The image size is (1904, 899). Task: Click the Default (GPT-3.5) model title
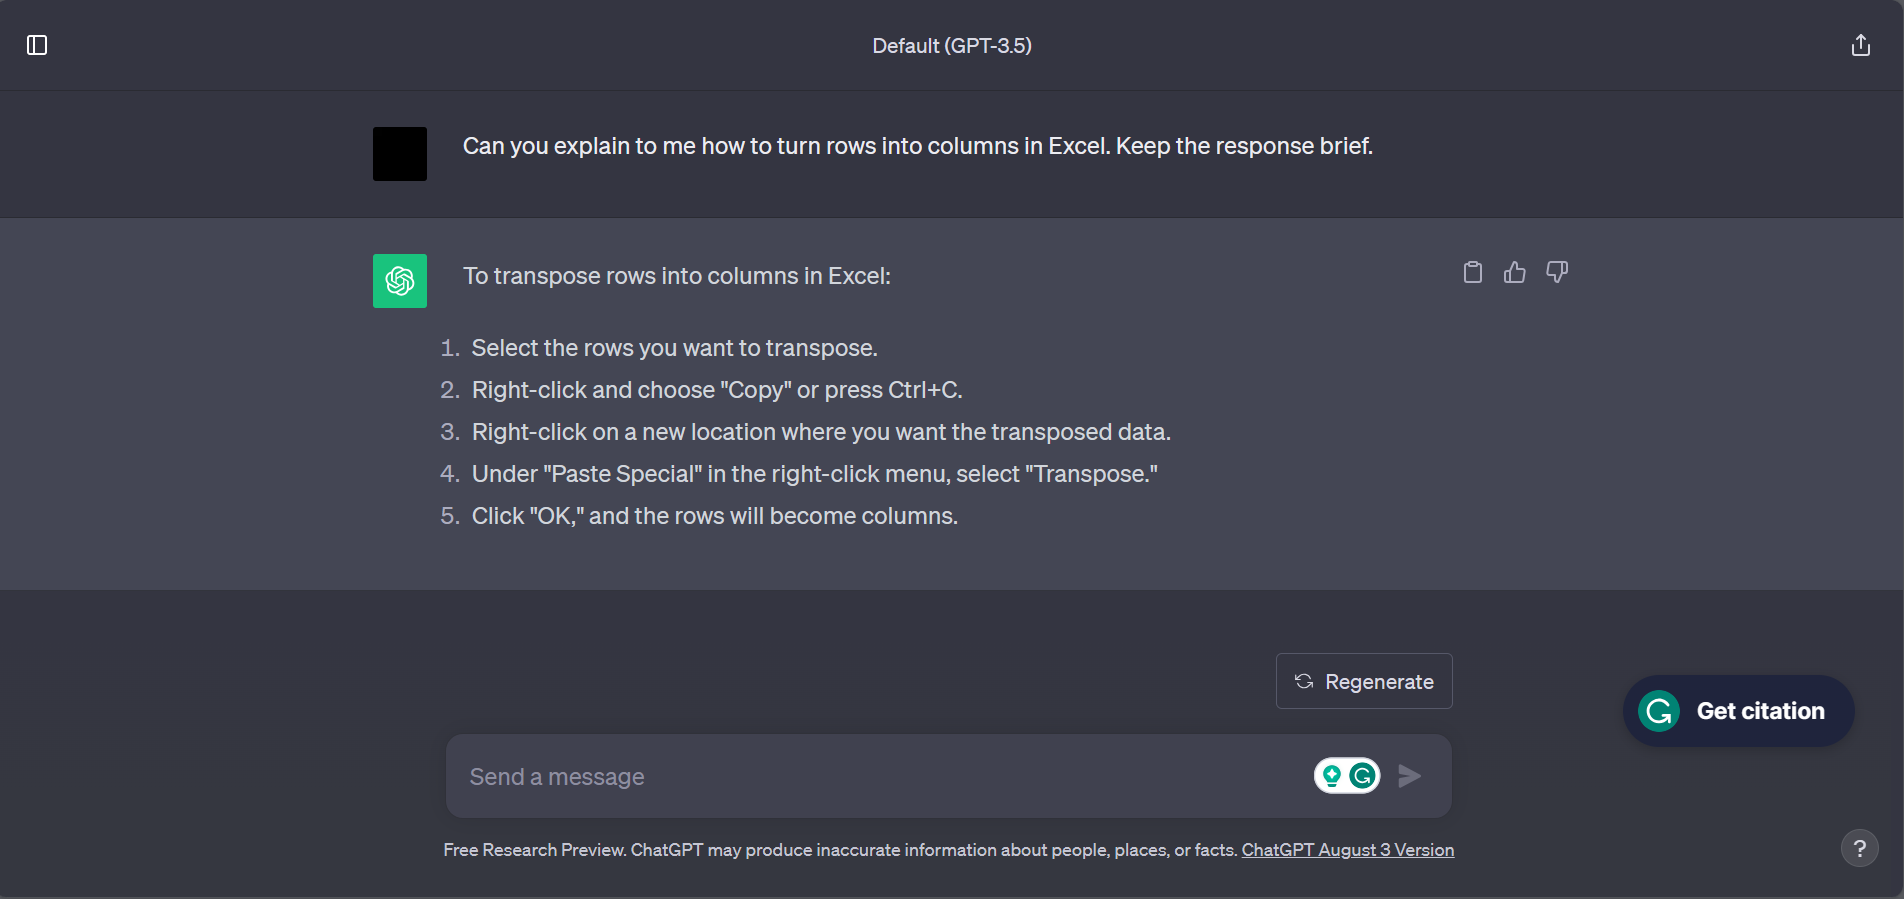[952, 46]
